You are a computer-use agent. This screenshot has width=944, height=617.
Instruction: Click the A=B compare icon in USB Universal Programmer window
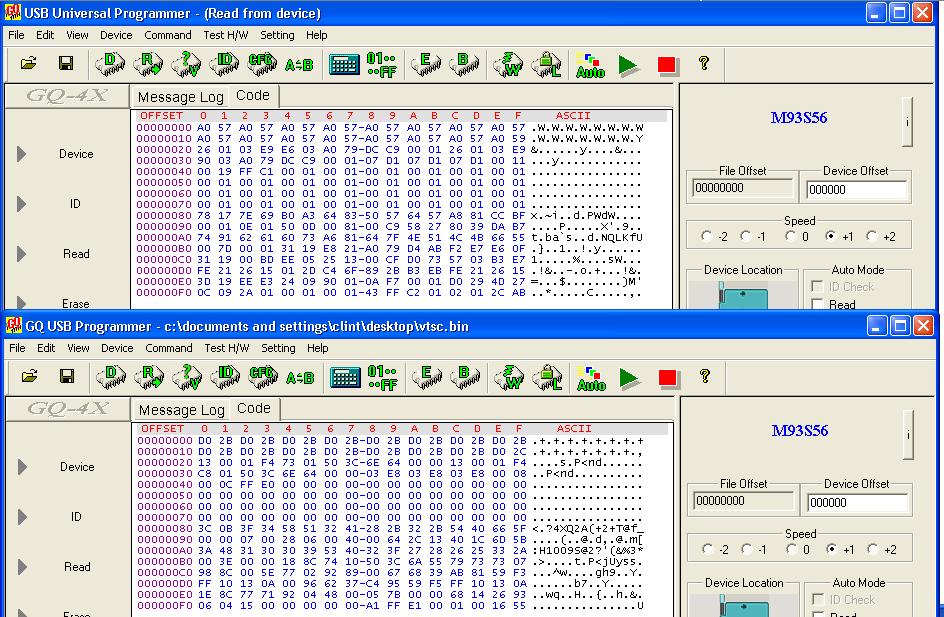pos(299,64)
